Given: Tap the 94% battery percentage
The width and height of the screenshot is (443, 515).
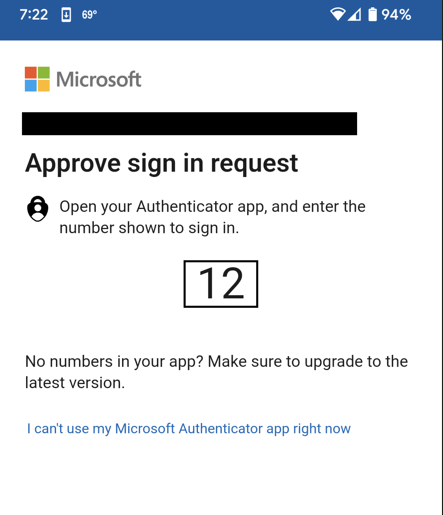Looking at the screenshot, I should pyautogui.click(x=396, y=15).
